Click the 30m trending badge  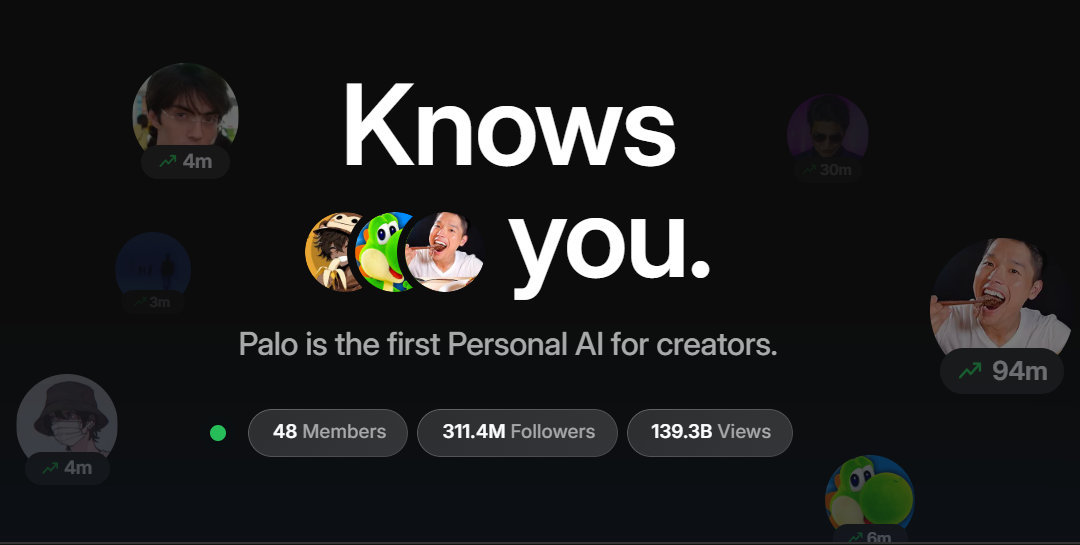pyautogui.click(x=826, y=170)
